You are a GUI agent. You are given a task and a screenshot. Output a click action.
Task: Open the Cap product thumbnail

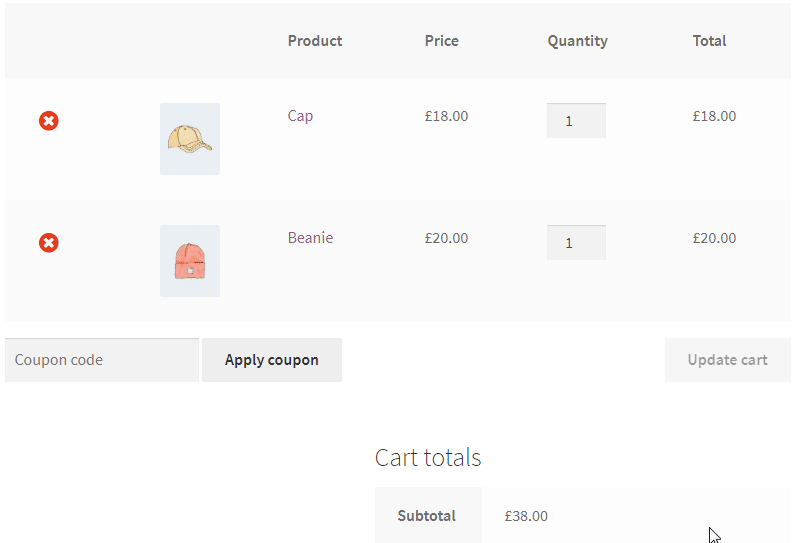(190, 139)
